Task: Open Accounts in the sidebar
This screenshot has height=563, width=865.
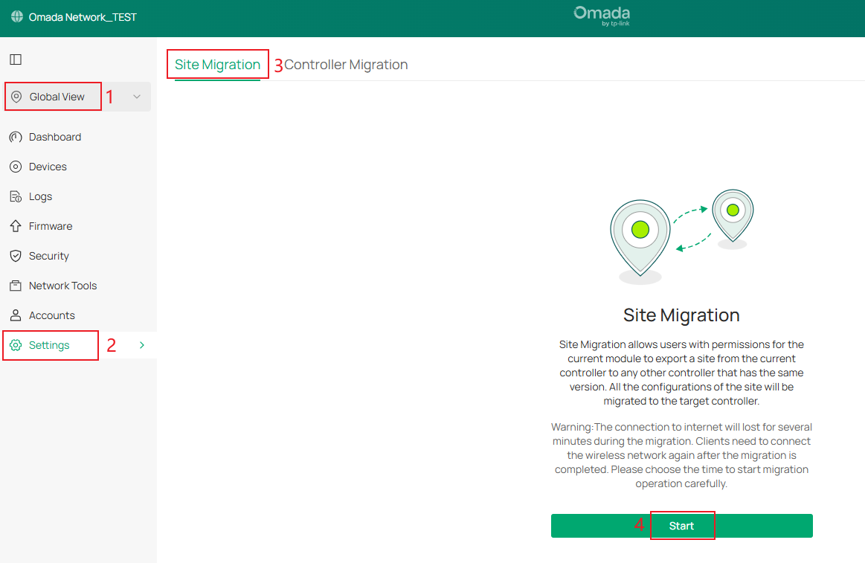Action: click(x=52, y=315)
